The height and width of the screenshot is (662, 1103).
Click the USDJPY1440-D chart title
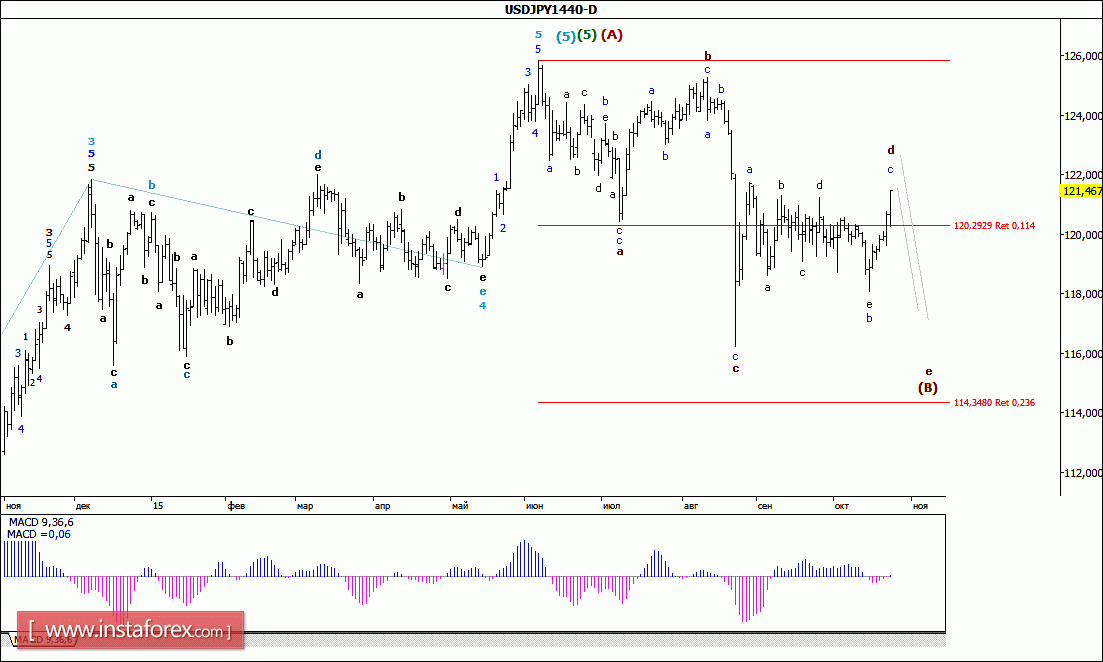point(551,9)
